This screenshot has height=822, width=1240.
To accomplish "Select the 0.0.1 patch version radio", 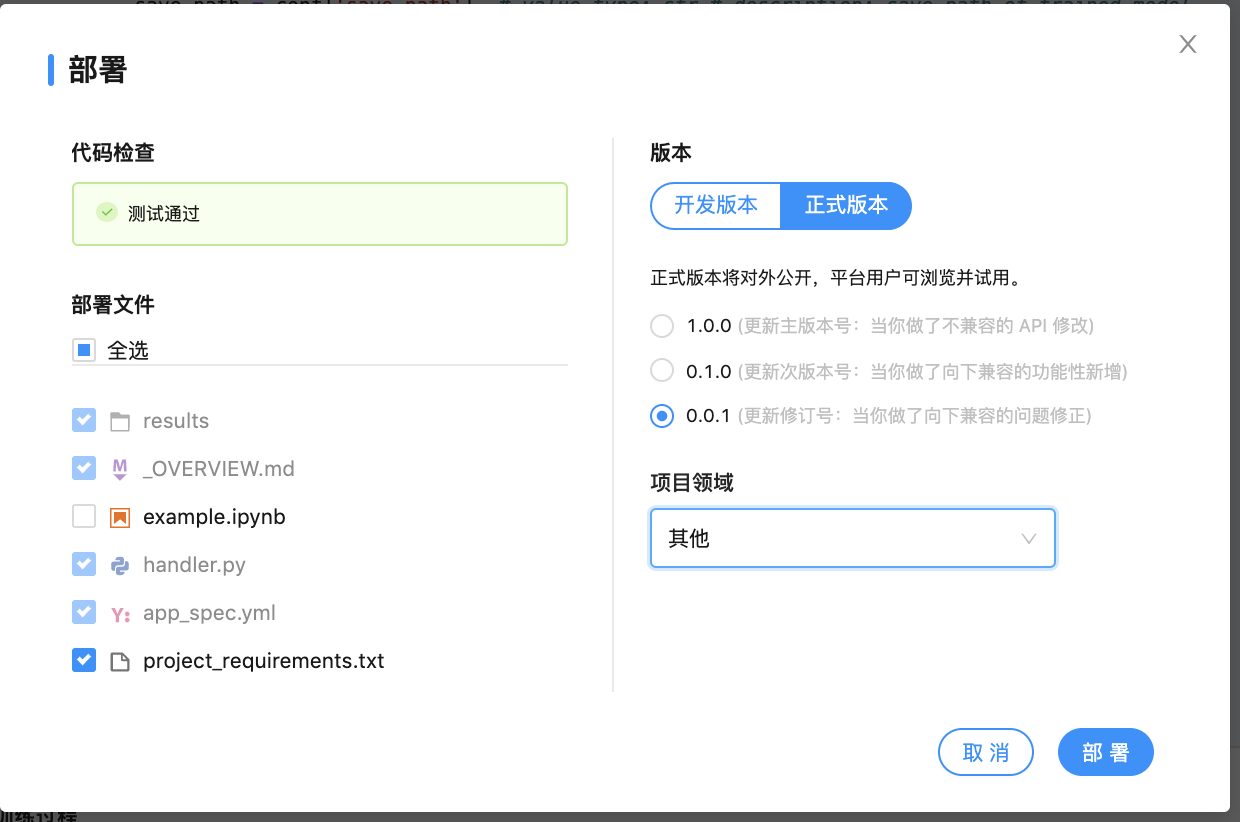I will [662, 416].
